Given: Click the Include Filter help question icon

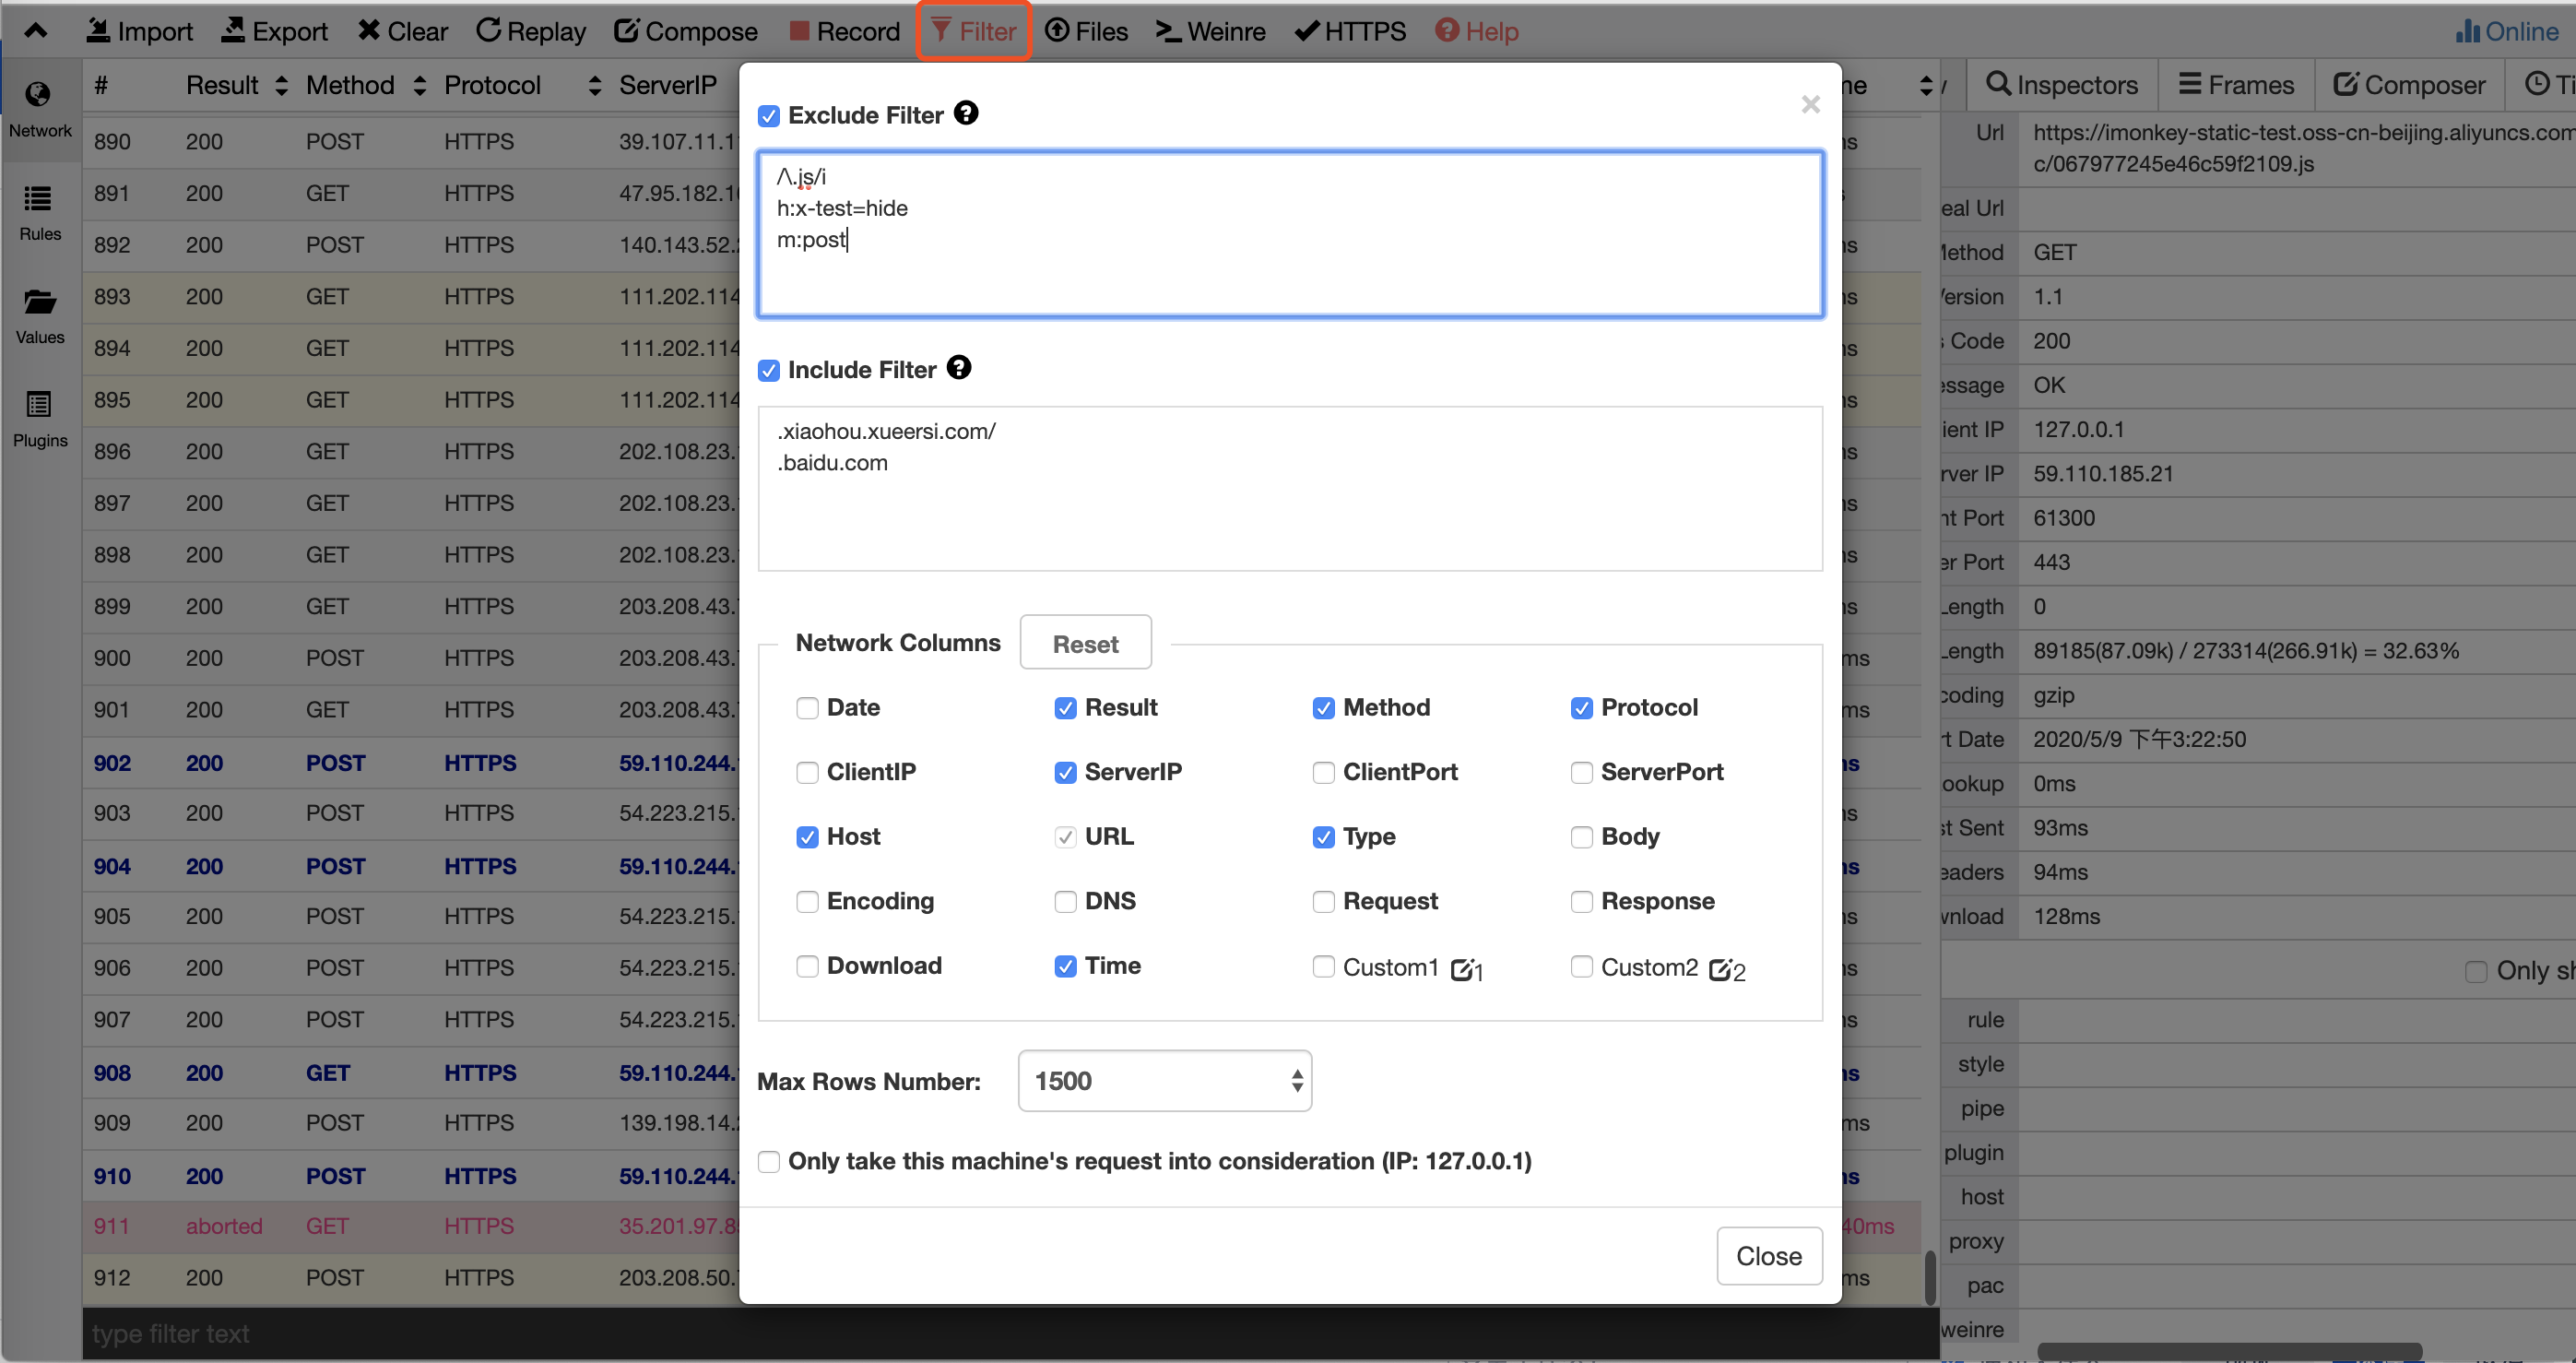Looking at the screenshot, I should [x=958, y=367].
